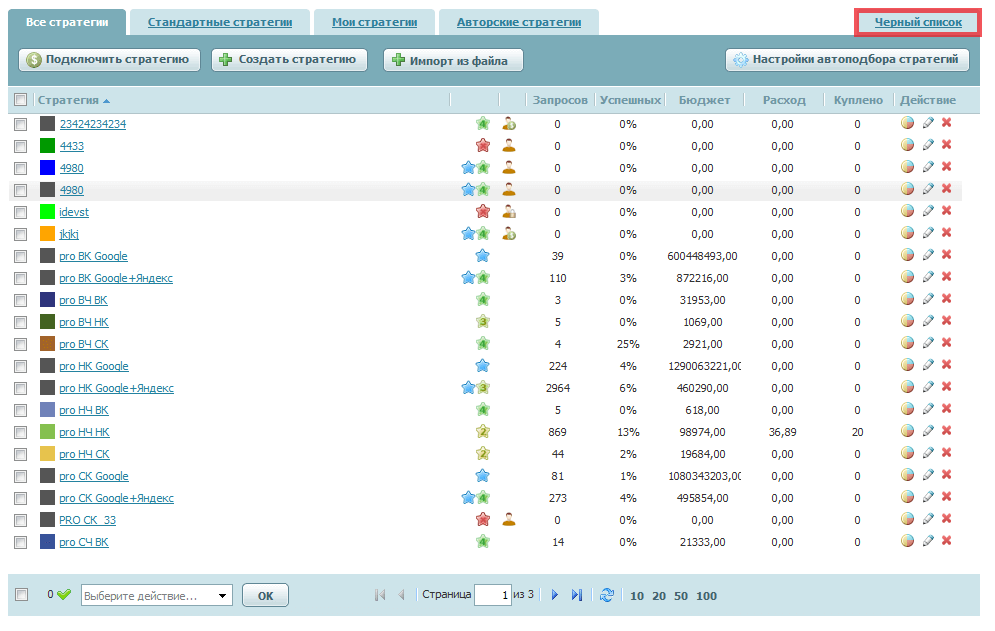Open the "Выберите действие…" dropdown
The image size is (995, 631).
pos(157,595)
